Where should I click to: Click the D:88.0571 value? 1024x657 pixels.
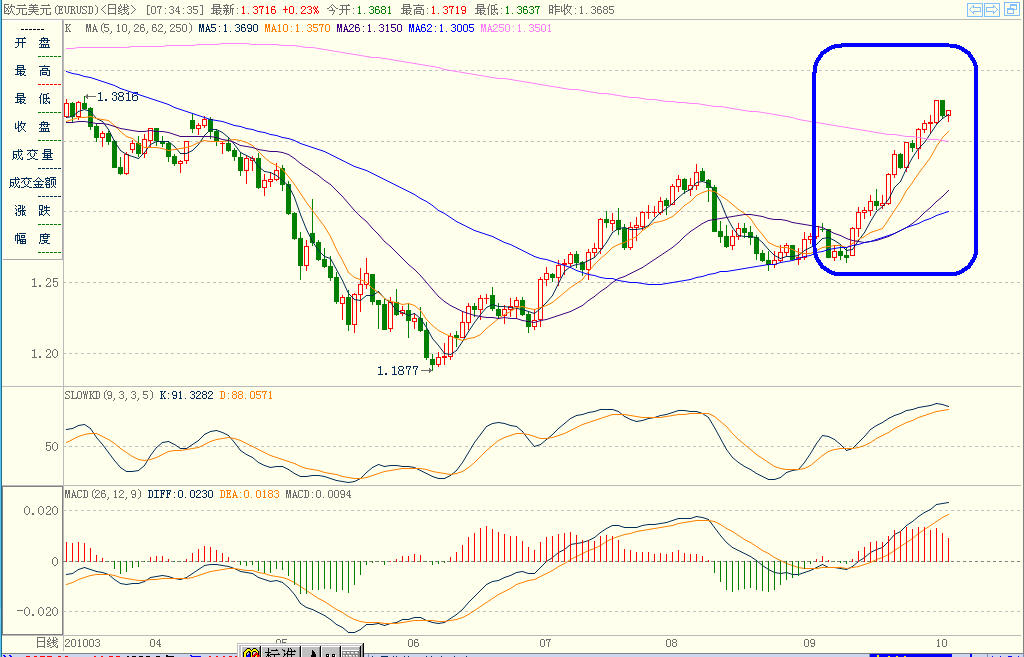(x=246, y=395)
